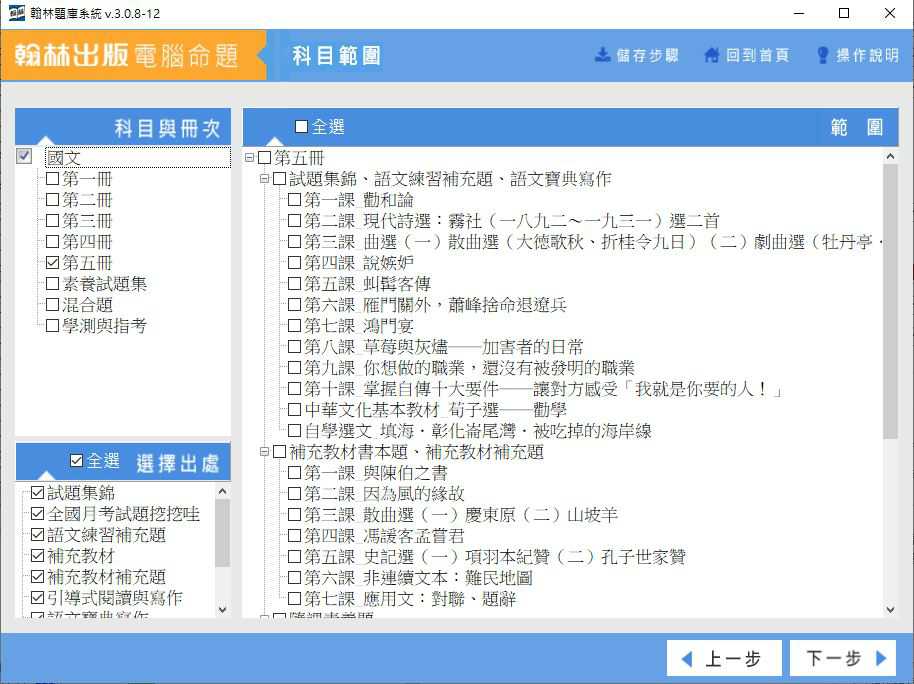Click the left arrow on 上一步
Viewport: 914px width, 684px height.
tap(687, 659)
